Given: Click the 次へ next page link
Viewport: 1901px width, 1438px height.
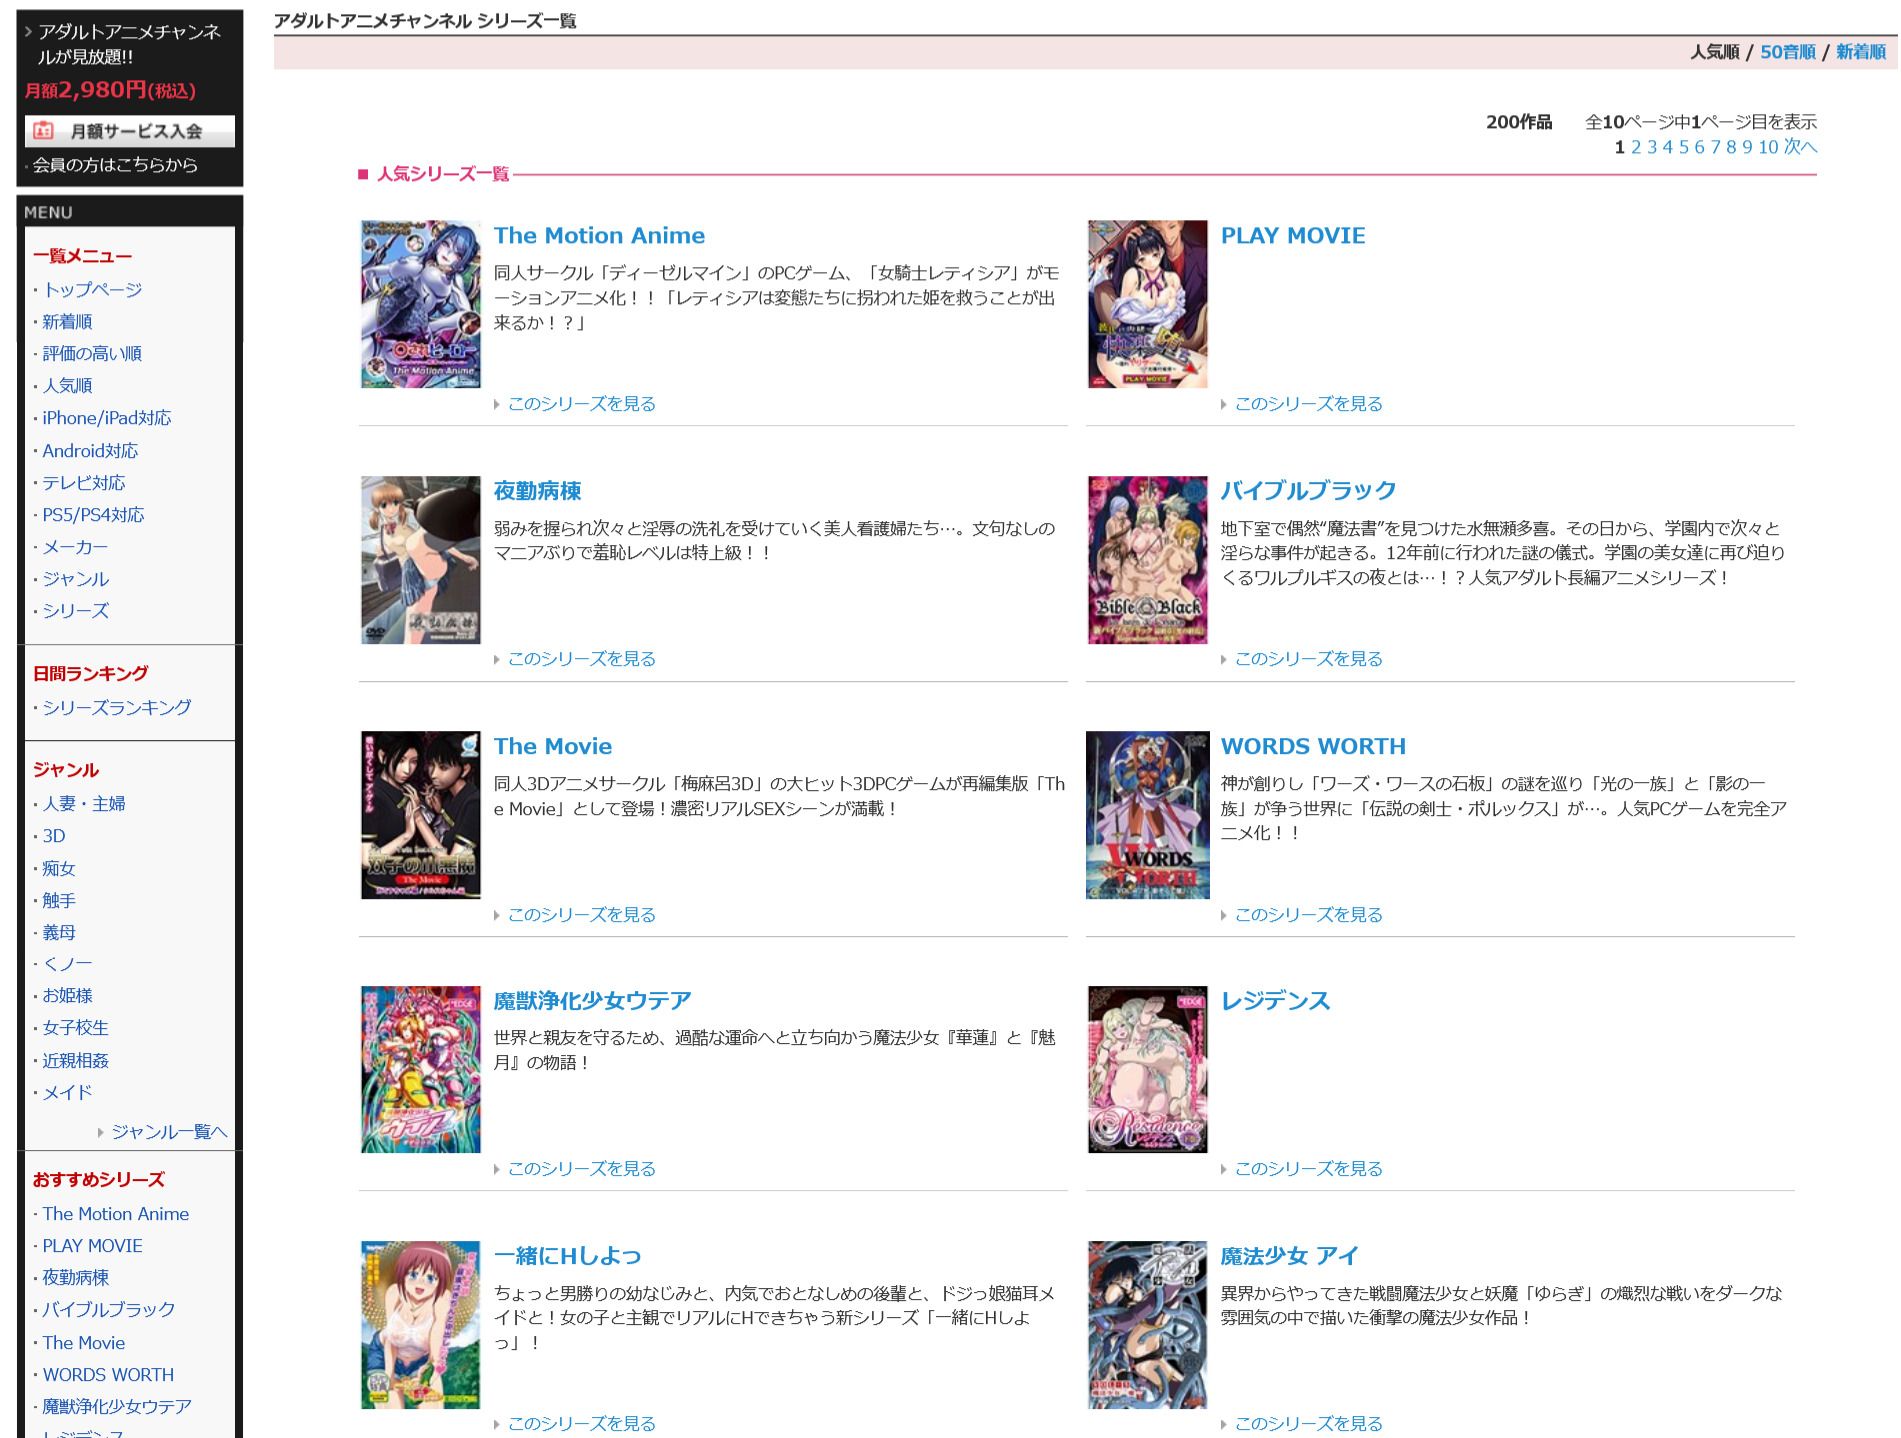Looking at the screenshot, I should (x=1800, y=147).
